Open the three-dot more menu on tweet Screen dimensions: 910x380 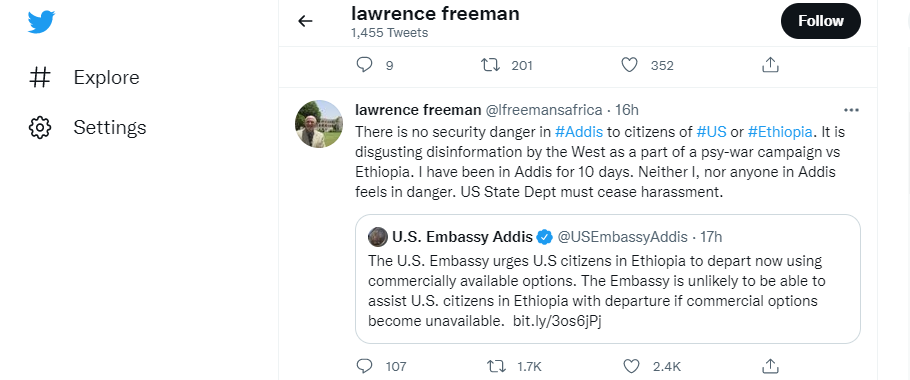click(851, 110)
